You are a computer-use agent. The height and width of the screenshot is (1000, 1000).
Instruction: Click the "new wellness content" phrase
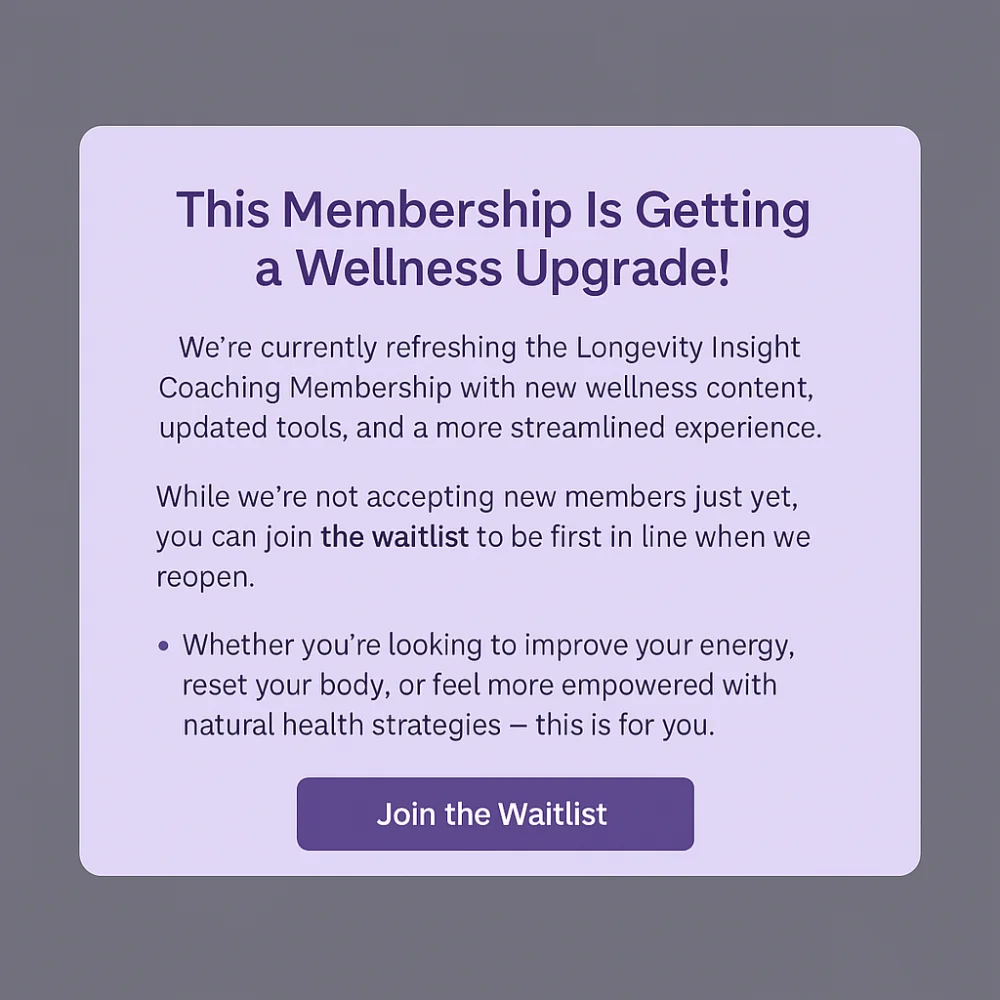click(x=669, y=388)
